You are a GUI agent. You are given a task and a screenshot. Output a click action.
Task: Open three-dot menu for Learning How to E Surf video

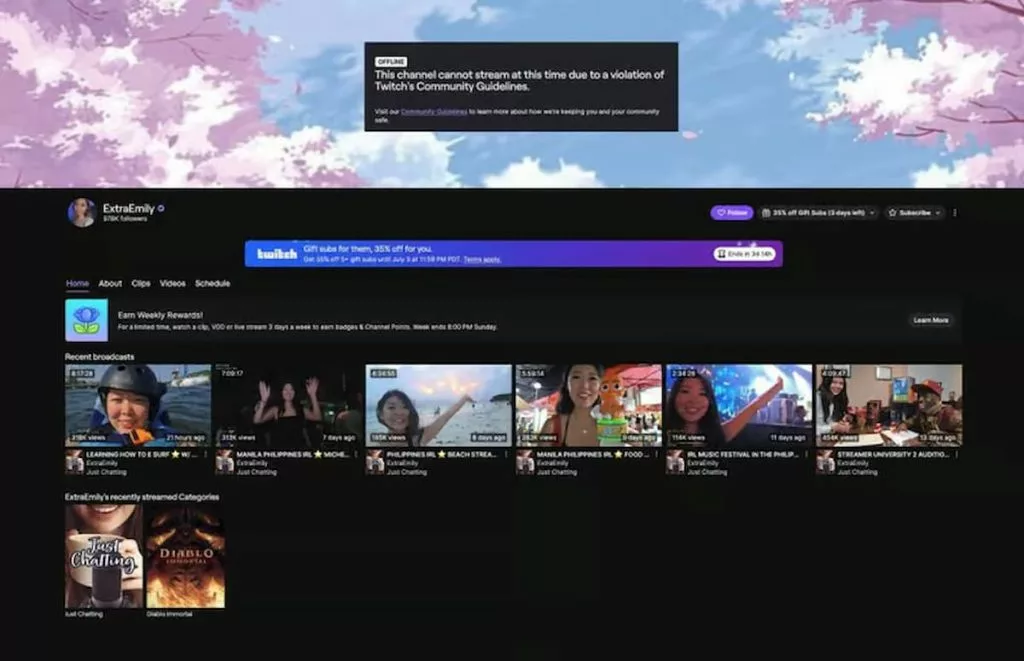pos(205,455)
